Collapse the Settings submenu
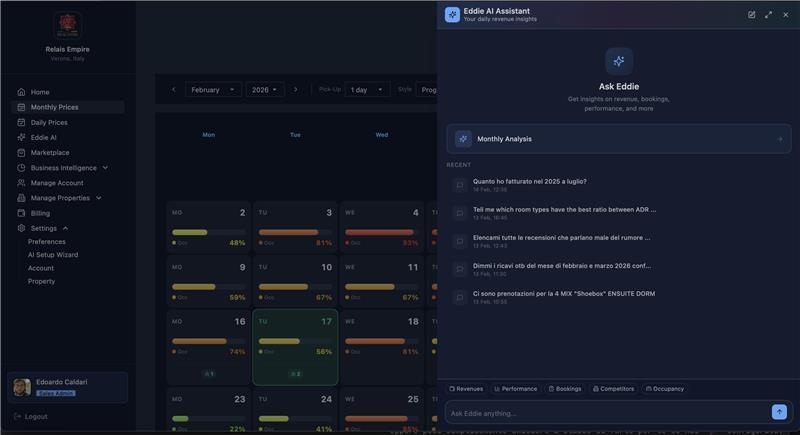800x435 pixels. (x=65, y=228)
